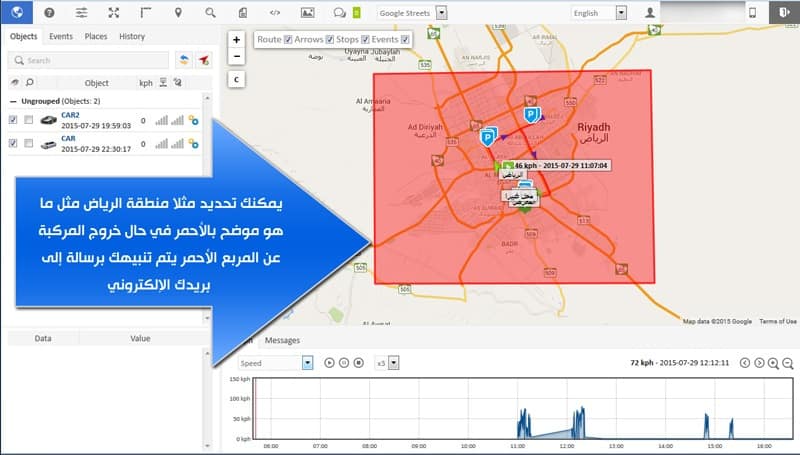
Task: Pan graph left with the left arrow icon
Action: (745, 363)
